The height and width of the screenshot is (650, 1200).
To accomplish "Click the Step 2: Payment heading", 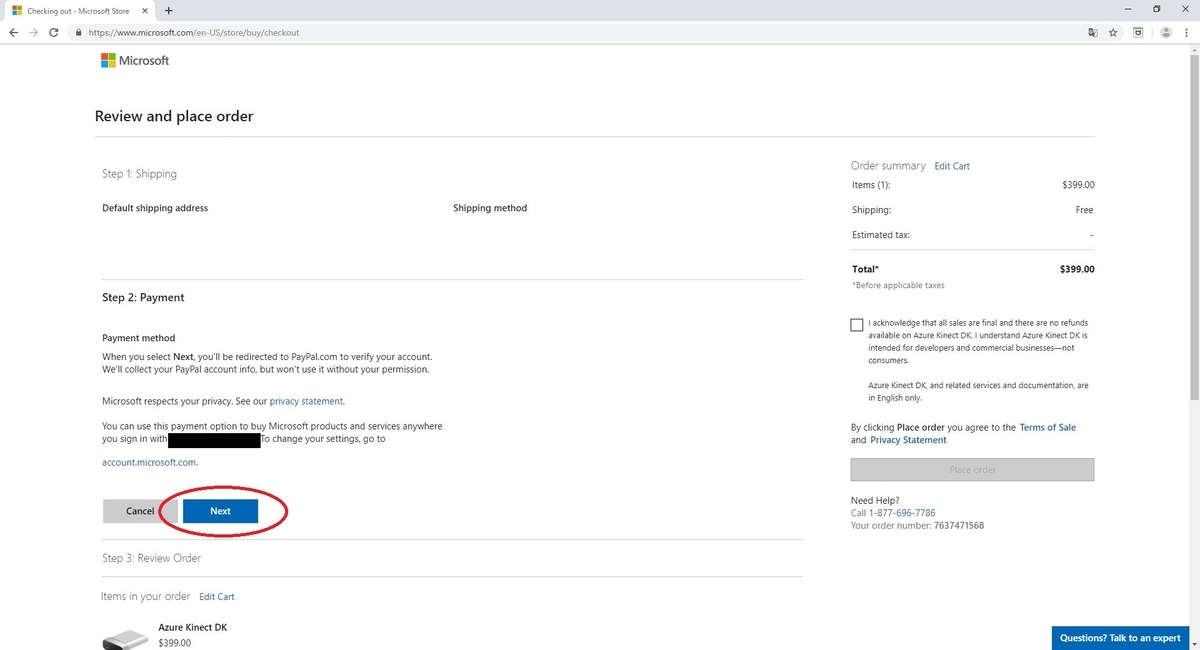I will tap(143, 298).
